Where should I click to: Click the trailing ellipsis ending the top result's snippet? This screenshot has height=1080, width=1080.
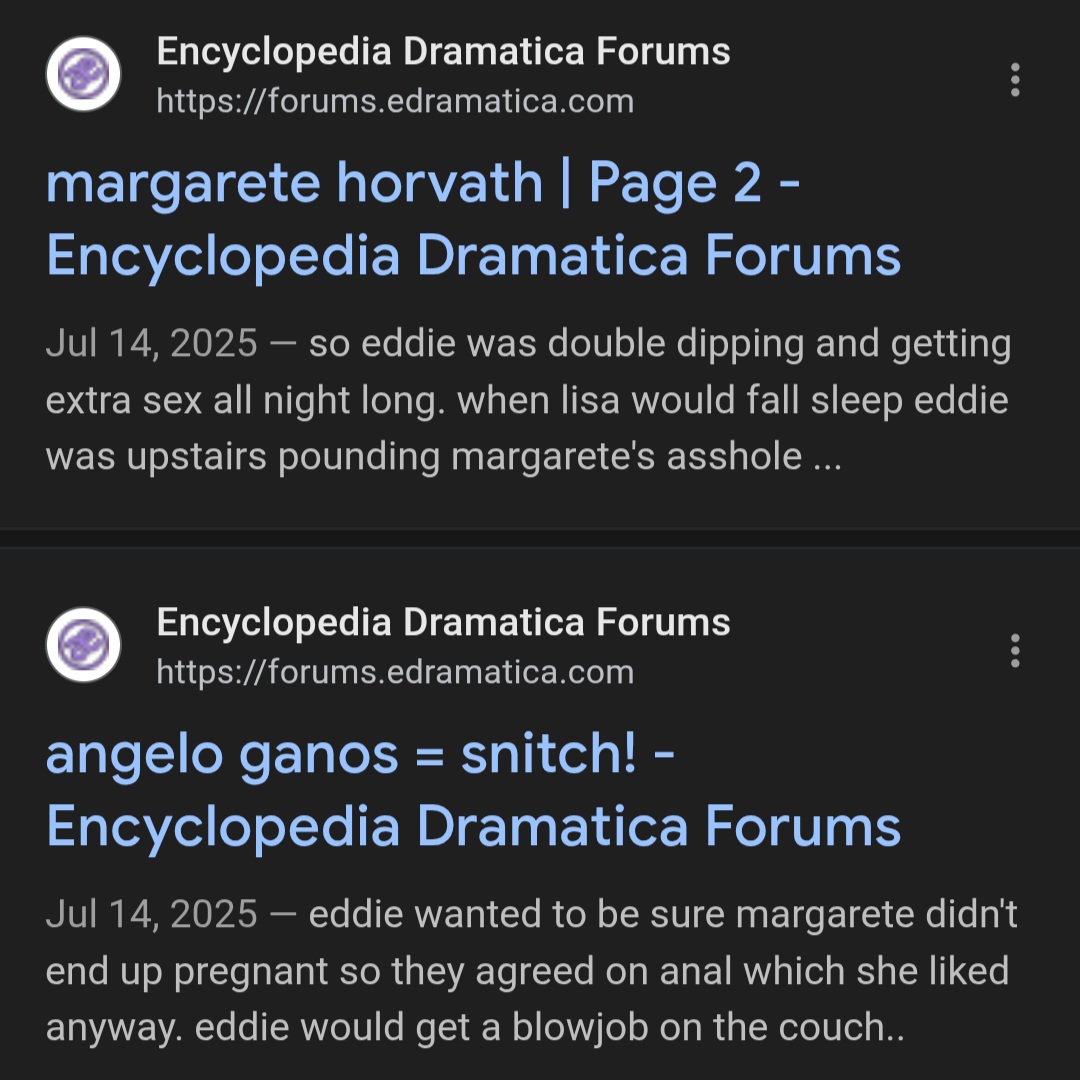[x=827, y=458]
